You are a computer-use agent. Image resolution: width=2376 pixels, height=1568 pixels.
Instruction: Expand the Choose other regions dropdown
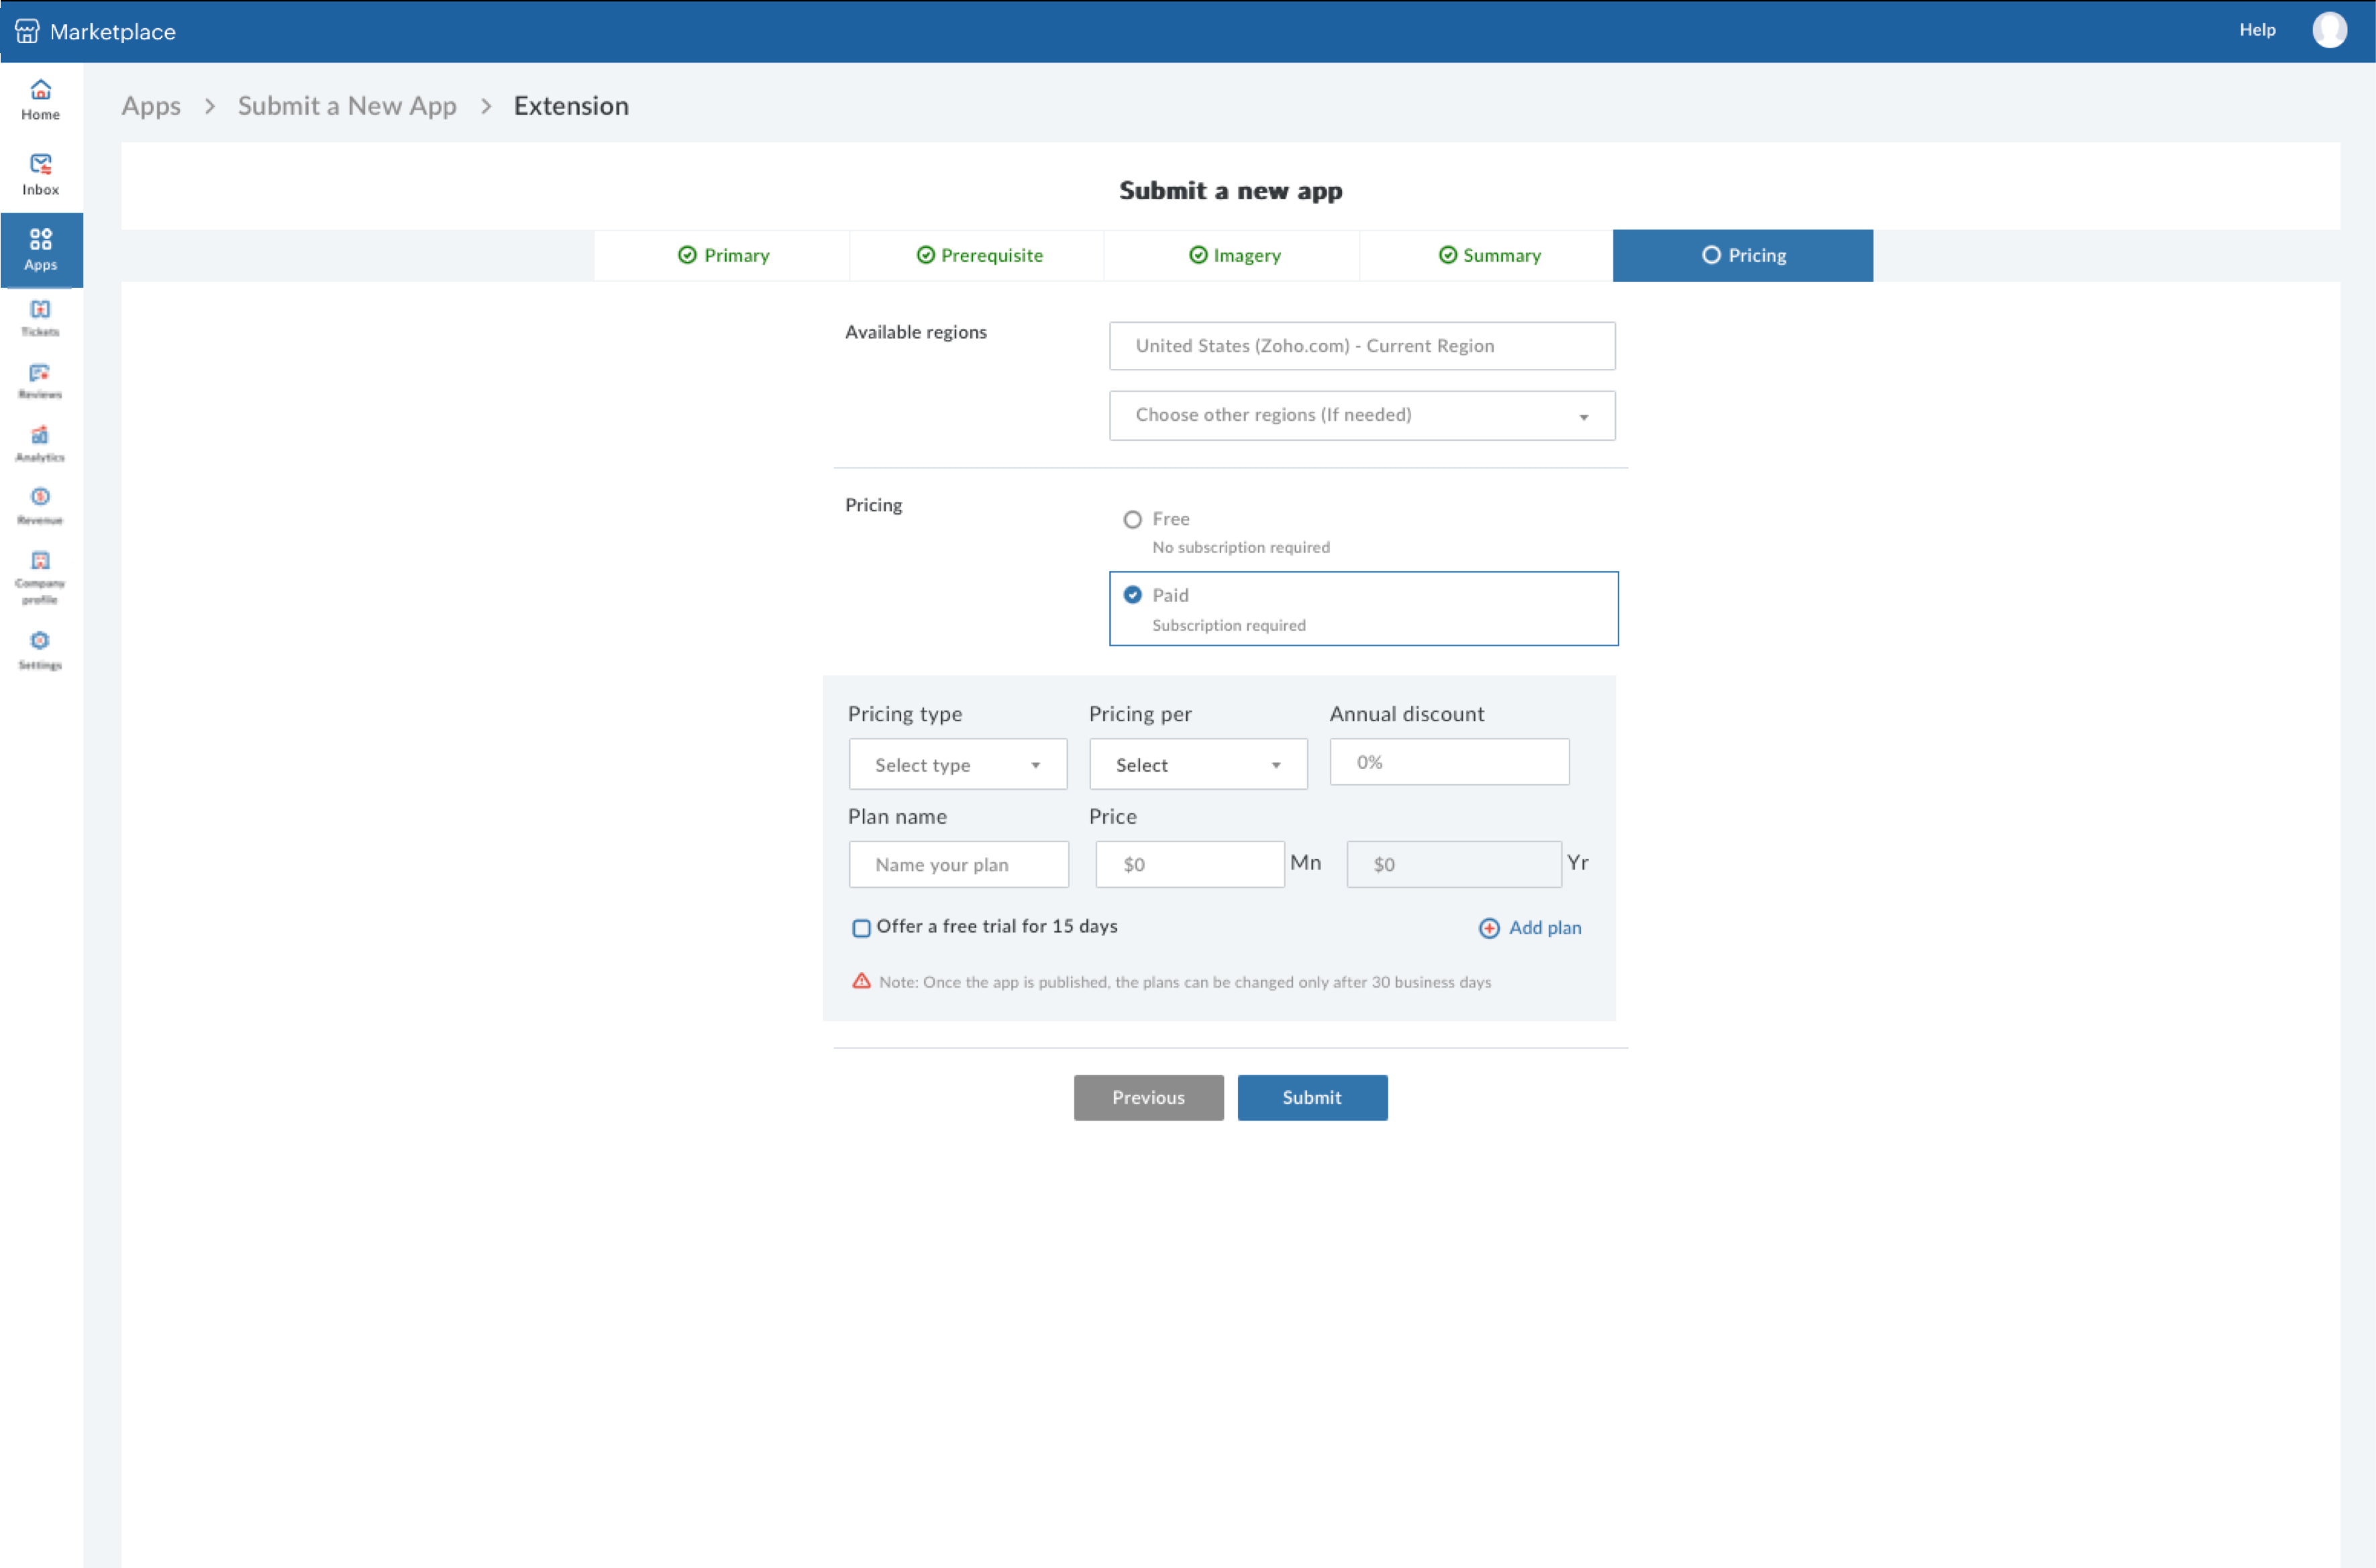pyautogui.click(x=1361, y=415)
